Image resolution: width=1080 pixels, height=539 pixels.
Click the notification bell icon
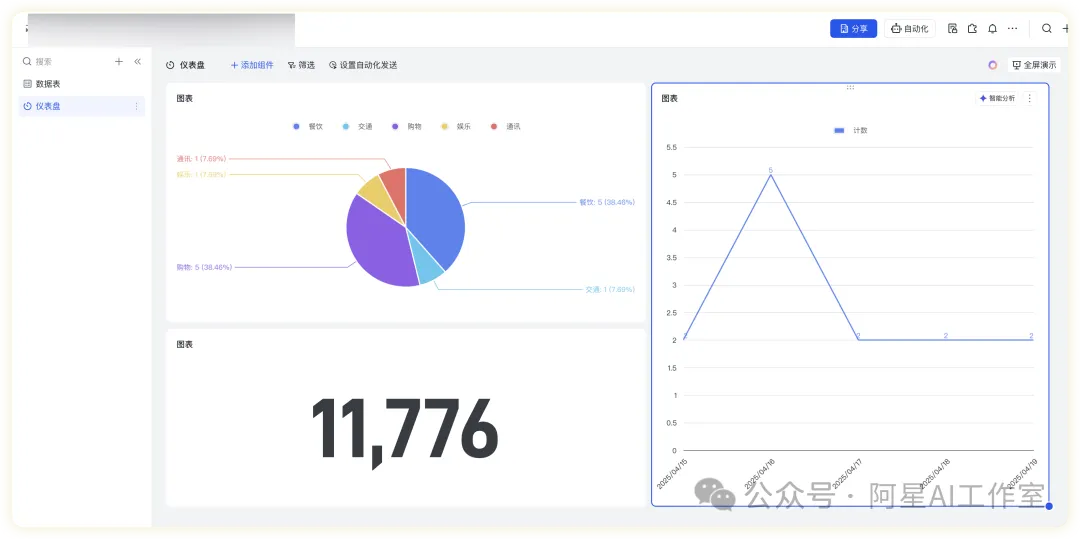coord(992,29)
